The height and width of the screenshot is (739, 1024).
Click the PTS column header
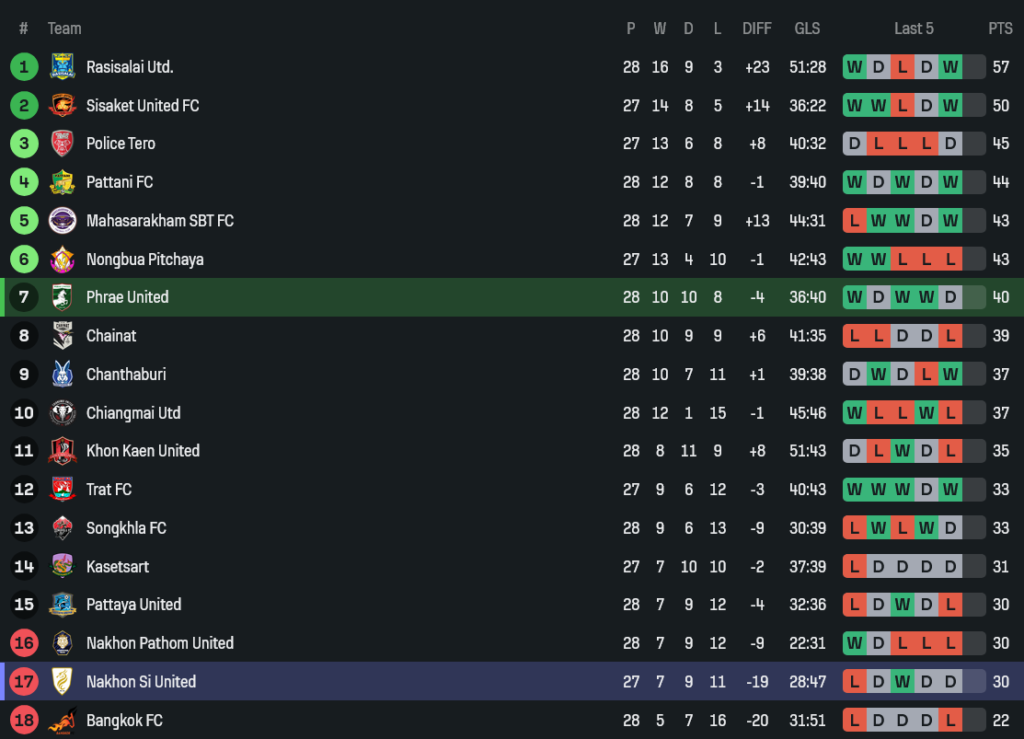(x=1000, y=28)
